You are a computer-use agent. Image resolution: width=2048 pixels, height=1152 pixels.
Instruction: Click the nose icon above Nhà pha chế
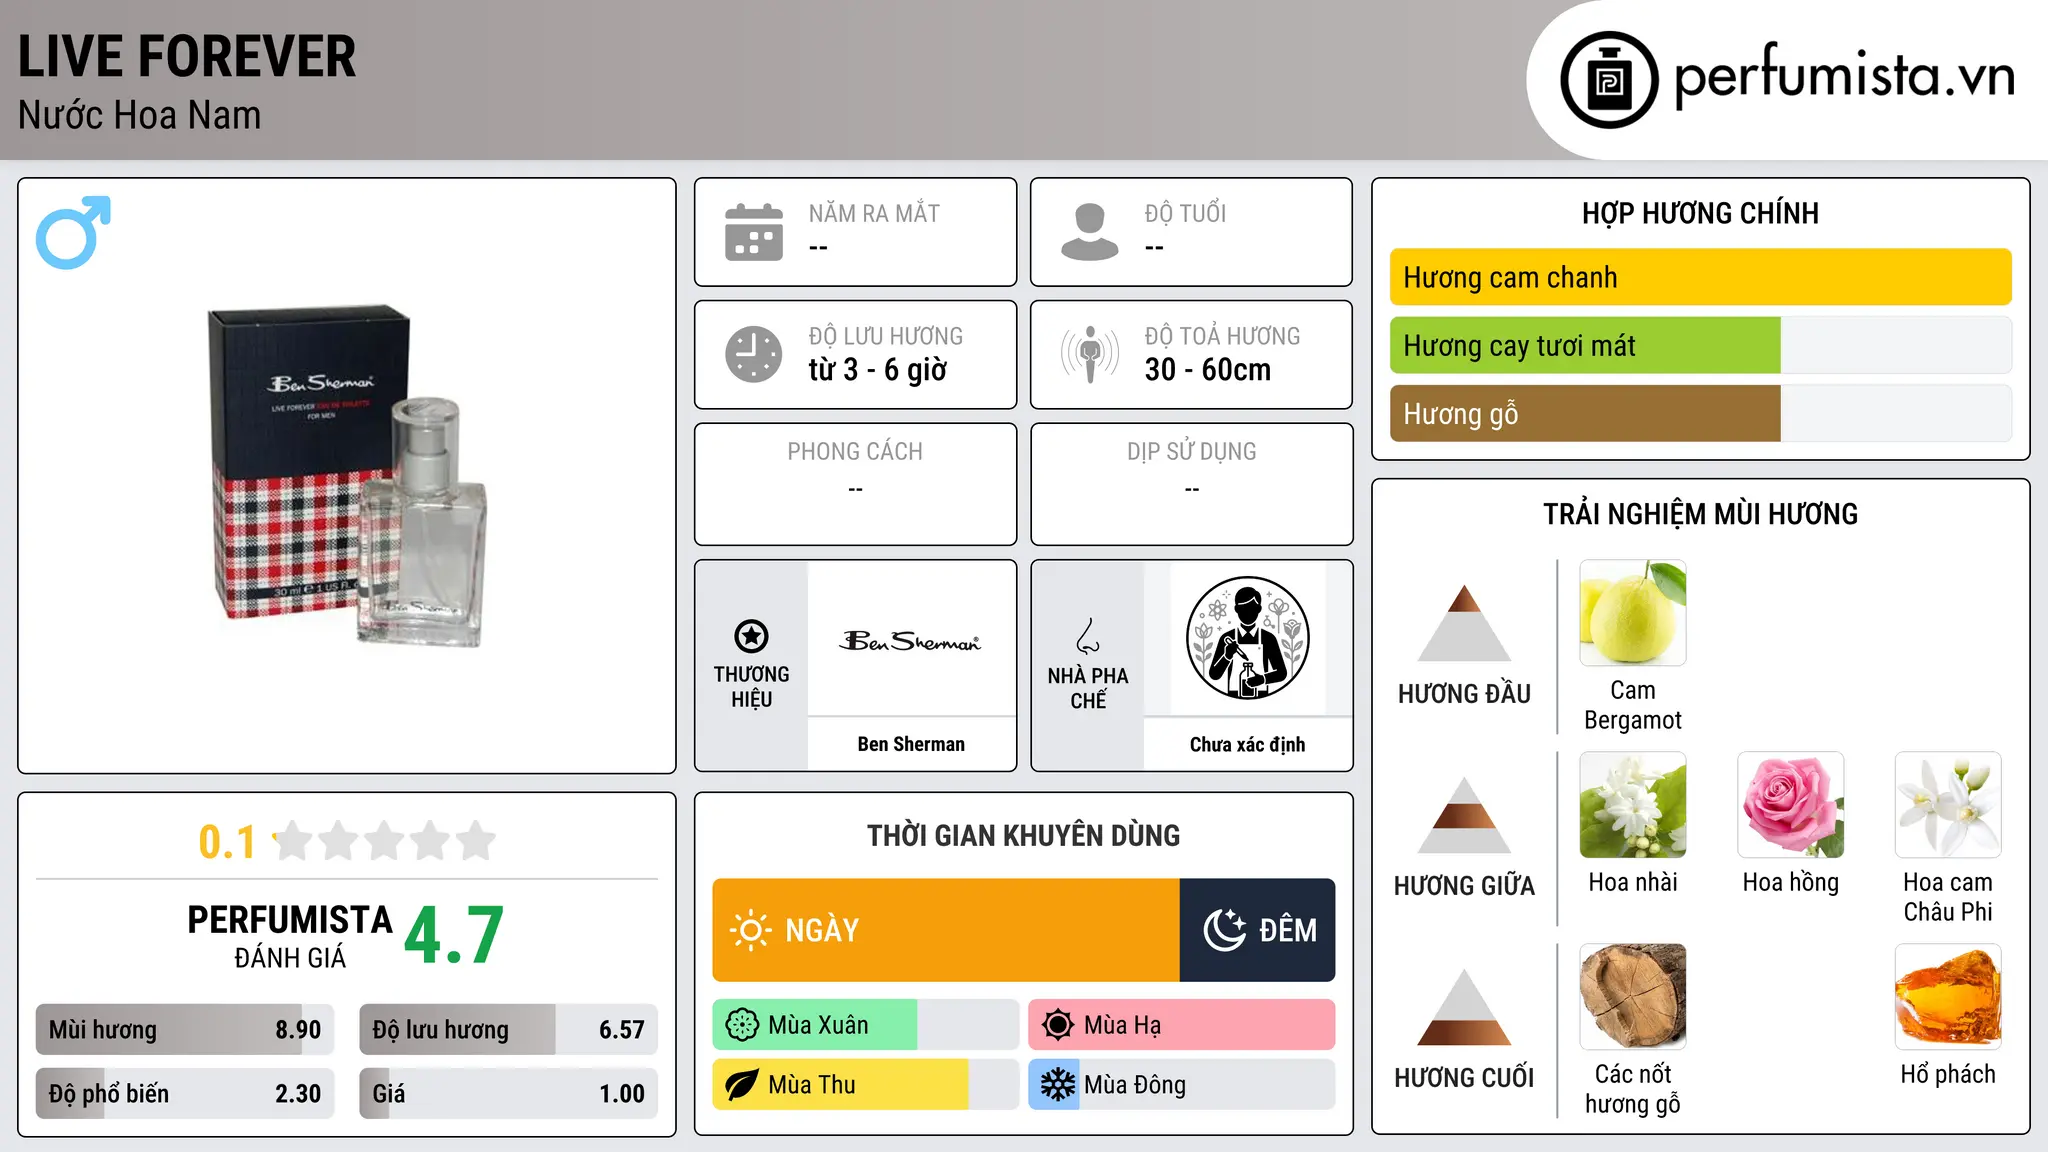(1088, 636)
